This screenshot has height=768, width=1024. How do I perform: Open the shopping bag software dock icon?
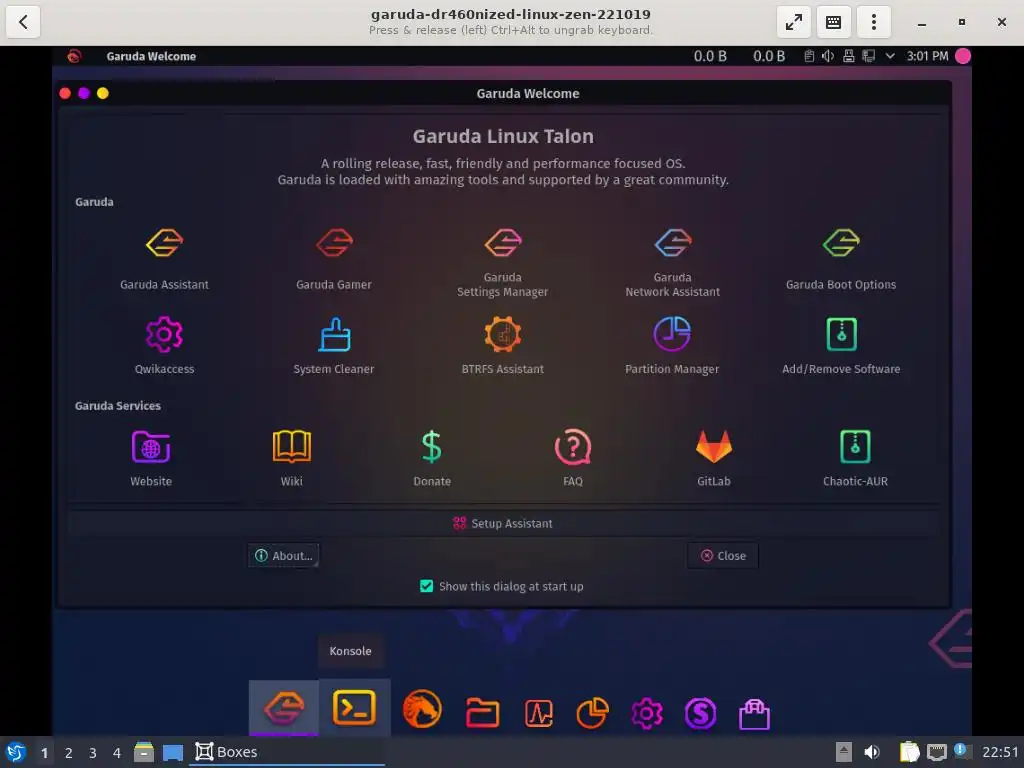coord(754,714)
